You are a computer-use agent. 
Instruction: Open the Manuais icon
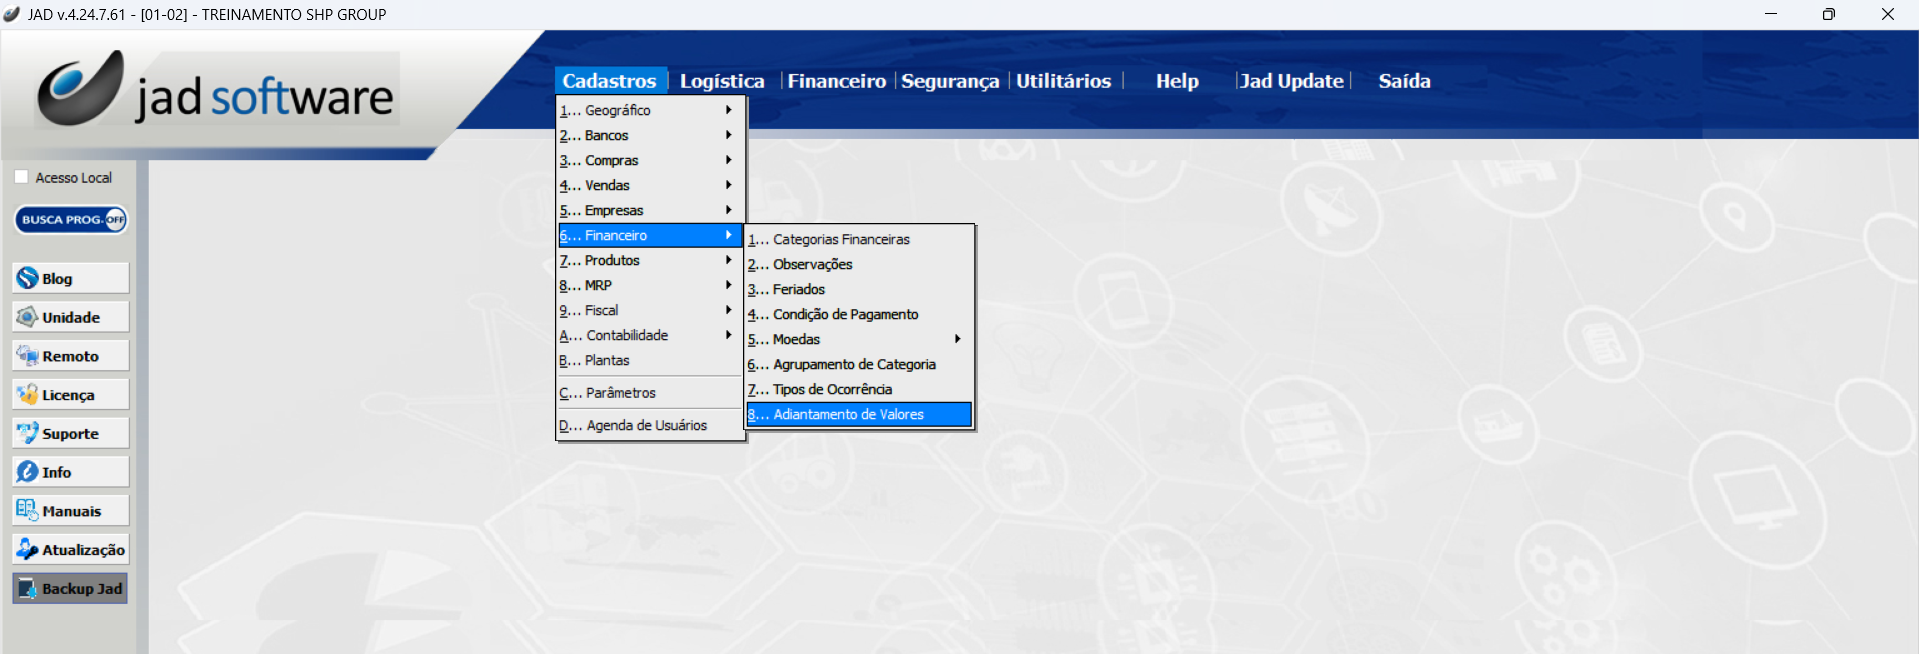coord(70,511)
